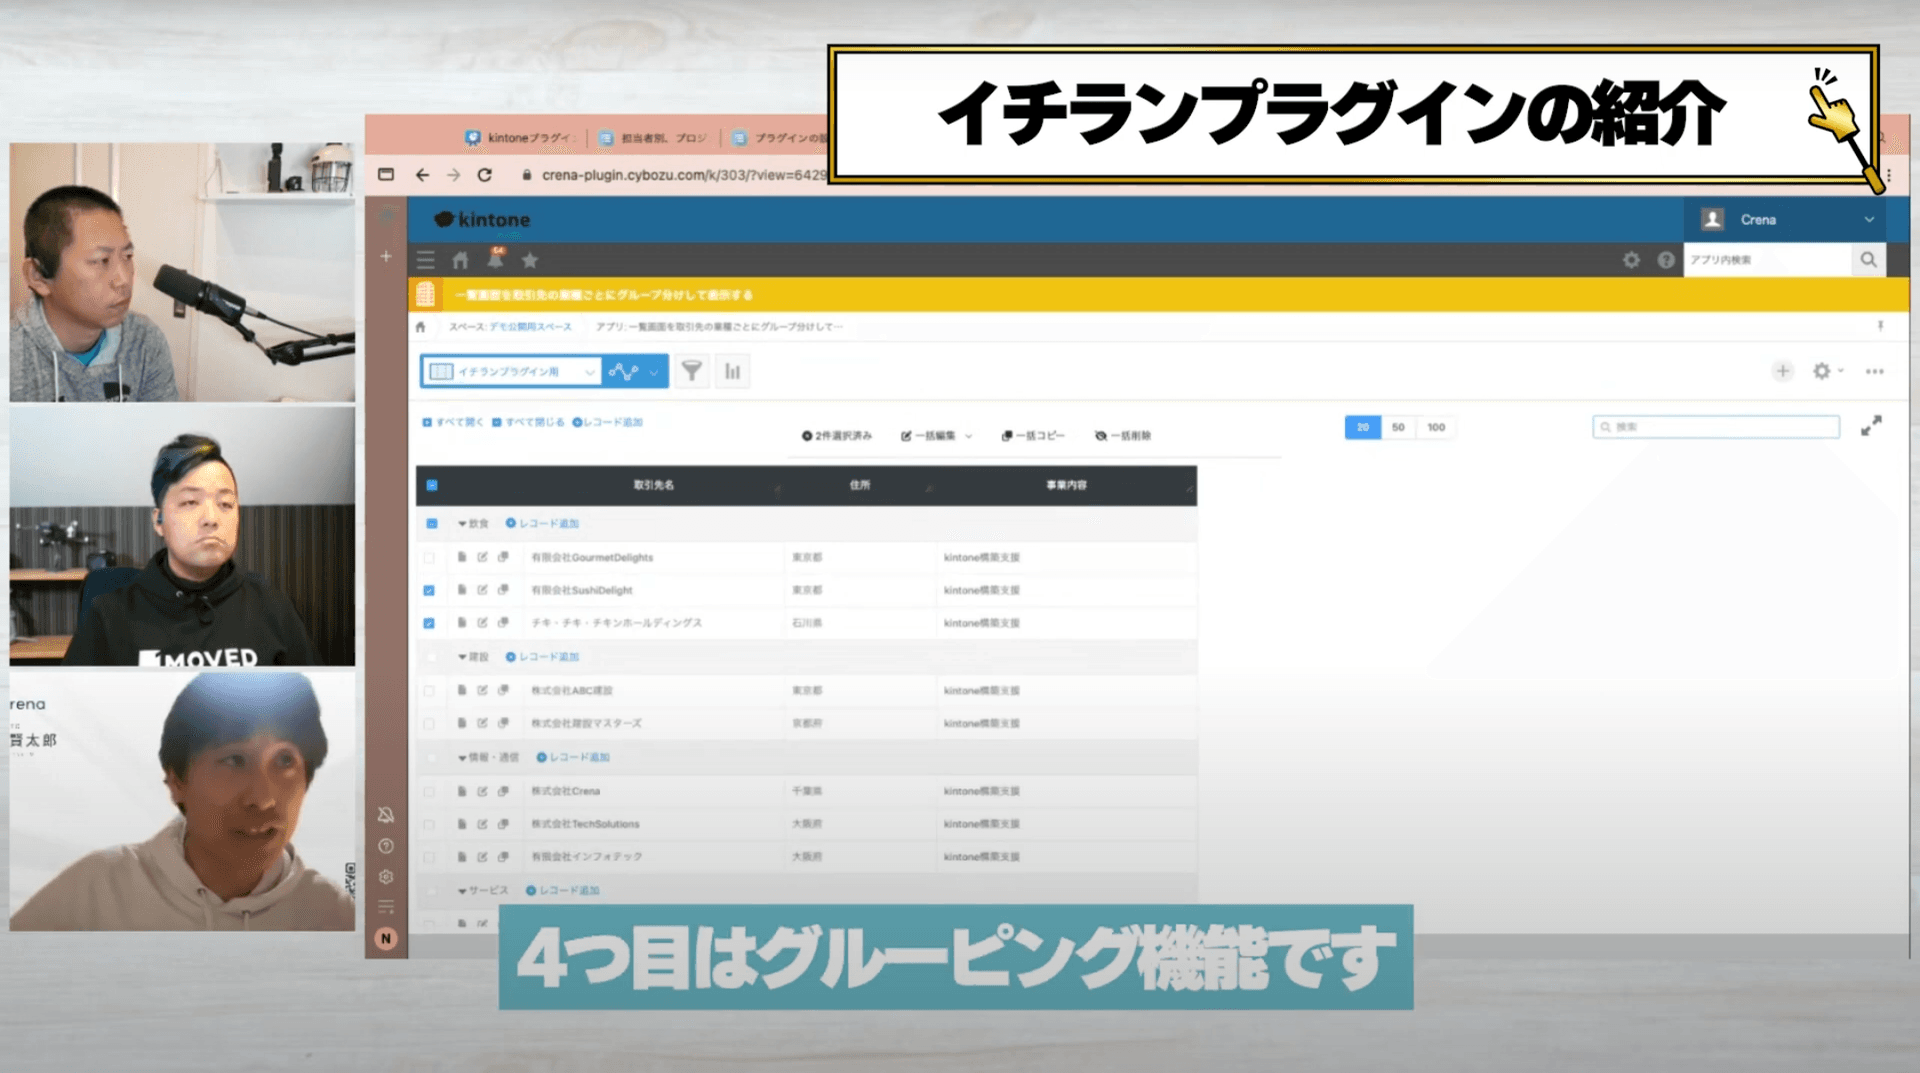Reload the page in the browser

click(485, 175)
